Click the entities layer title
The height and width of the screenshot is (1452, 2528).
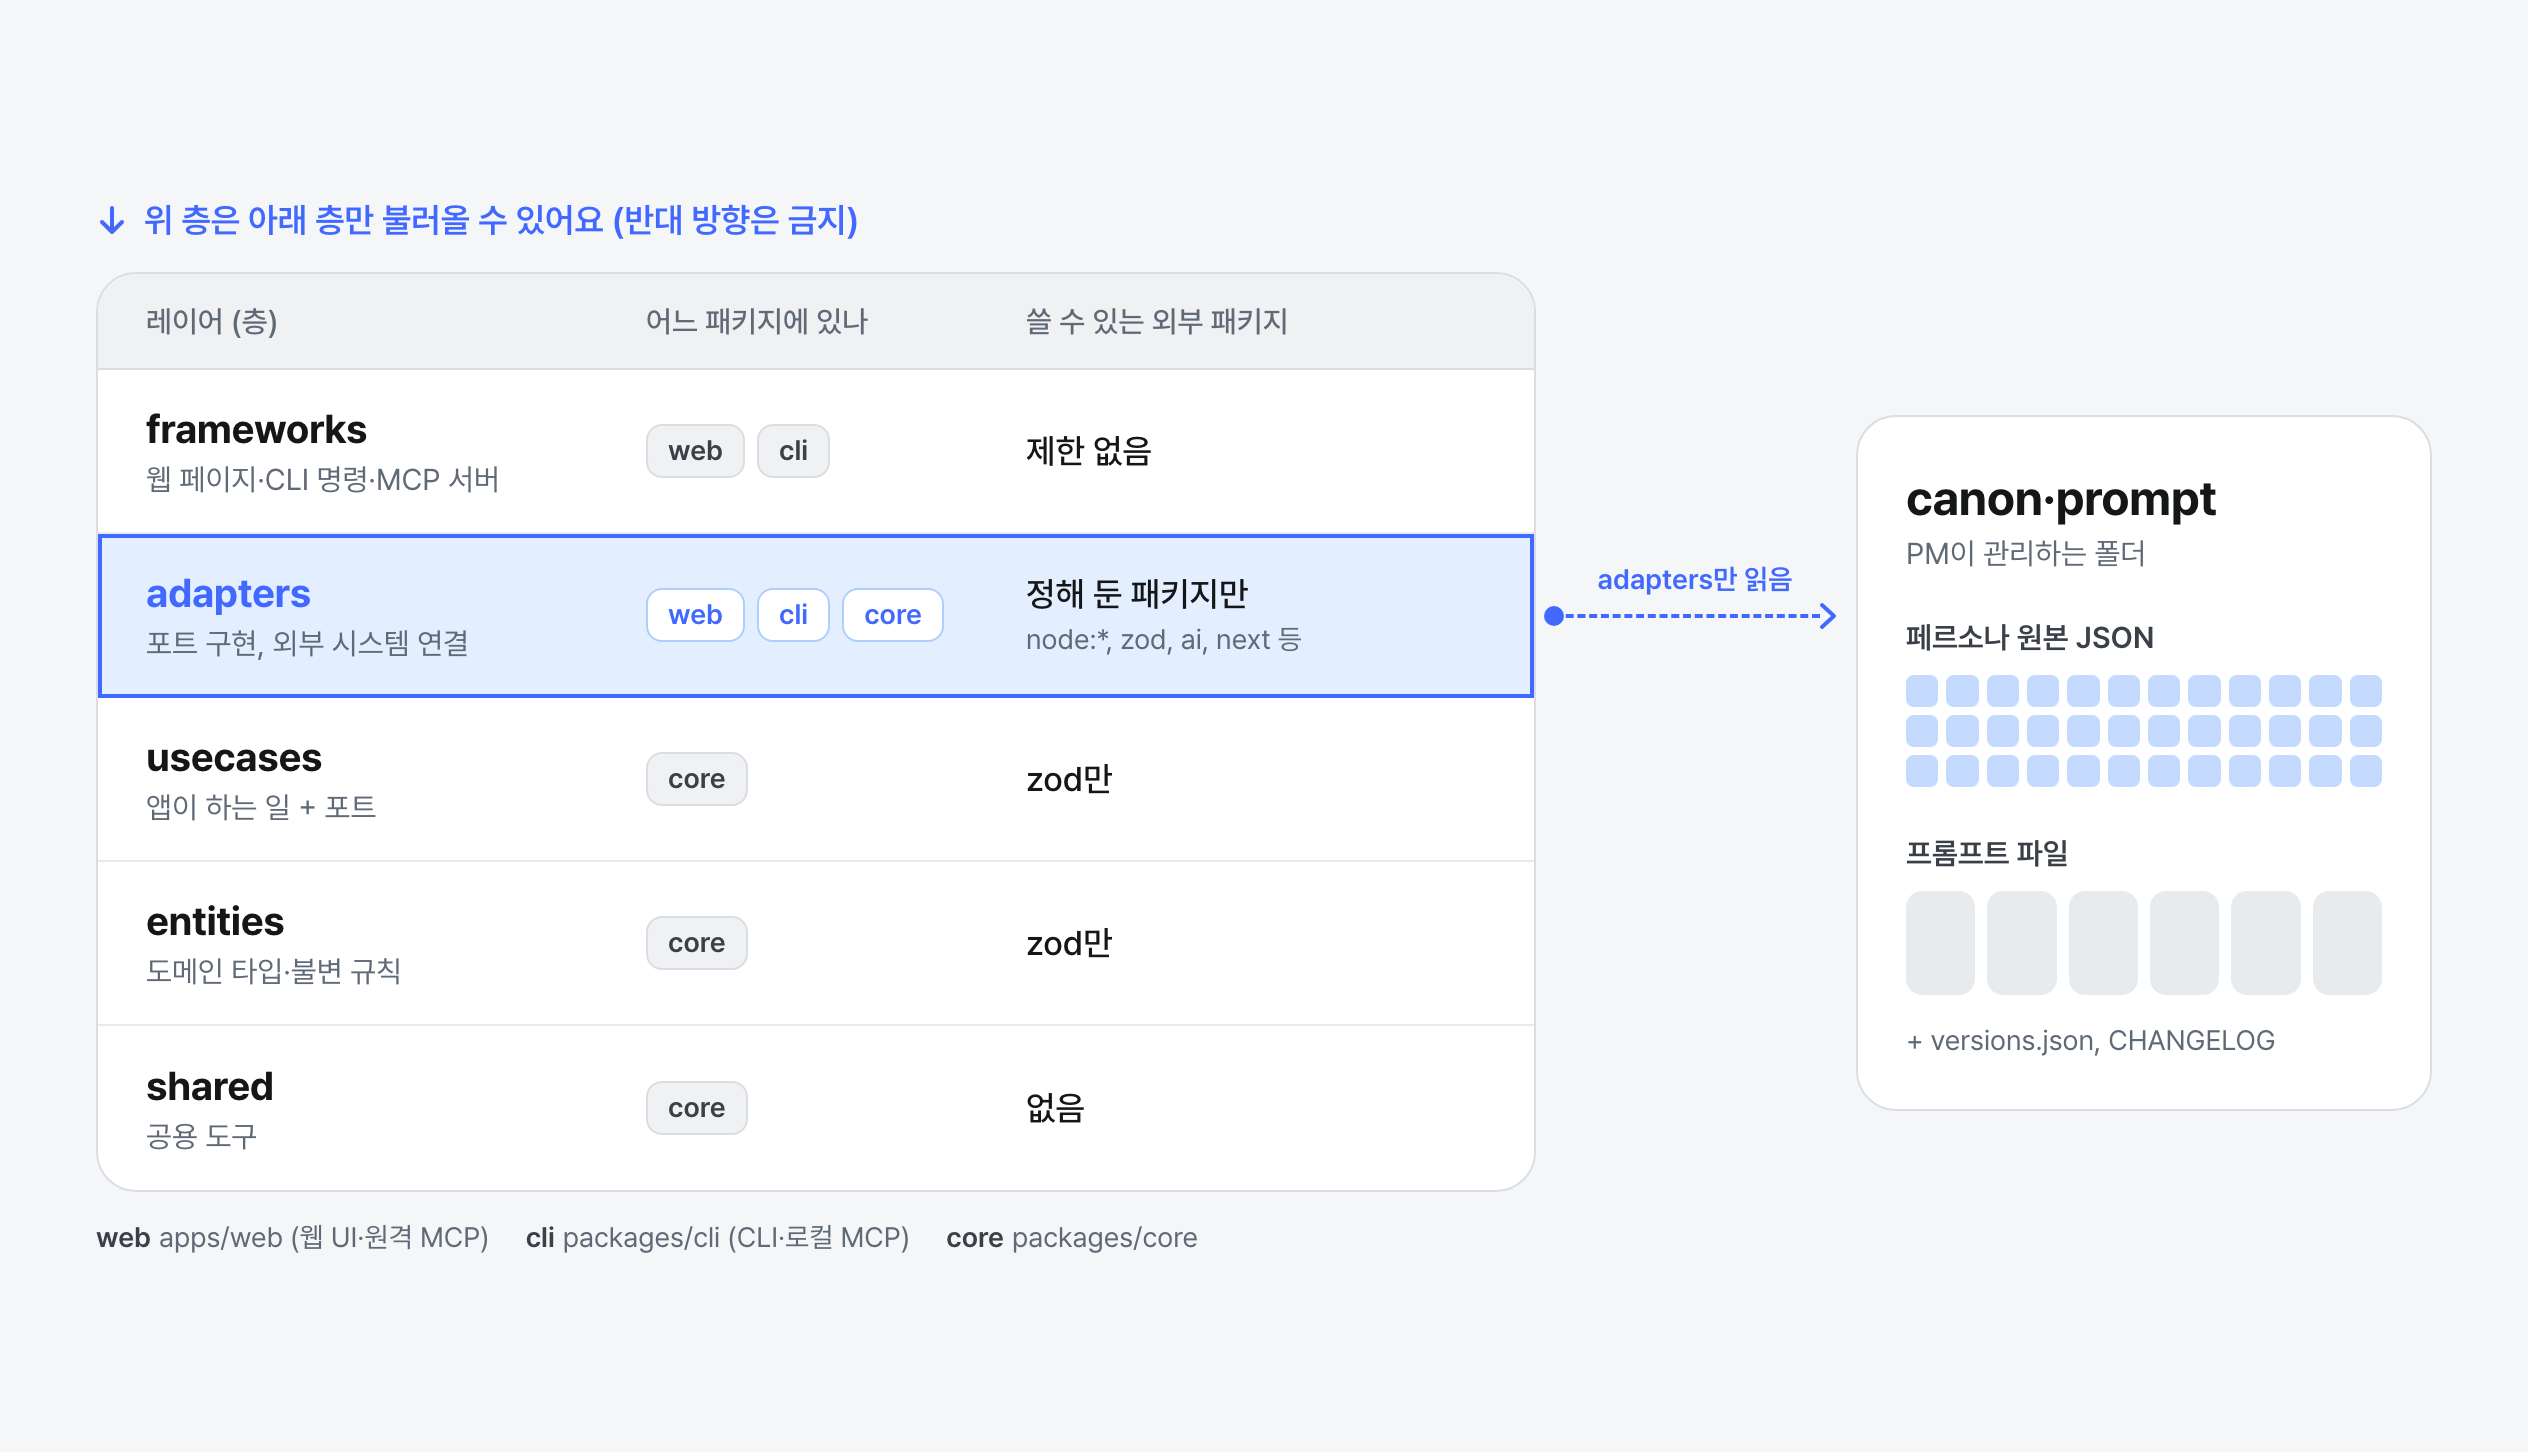[215, 922]
